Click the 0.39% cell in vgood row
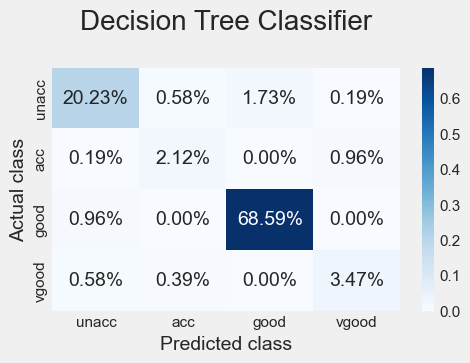 coord(182,280)
